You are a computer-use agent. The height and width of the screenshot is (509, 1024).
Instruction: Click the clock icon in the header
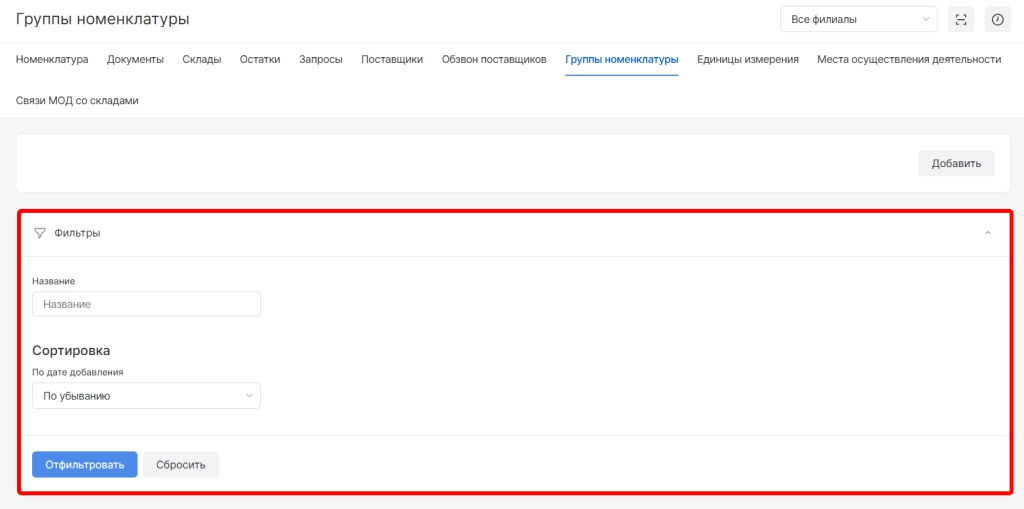(x=997, y=19)
